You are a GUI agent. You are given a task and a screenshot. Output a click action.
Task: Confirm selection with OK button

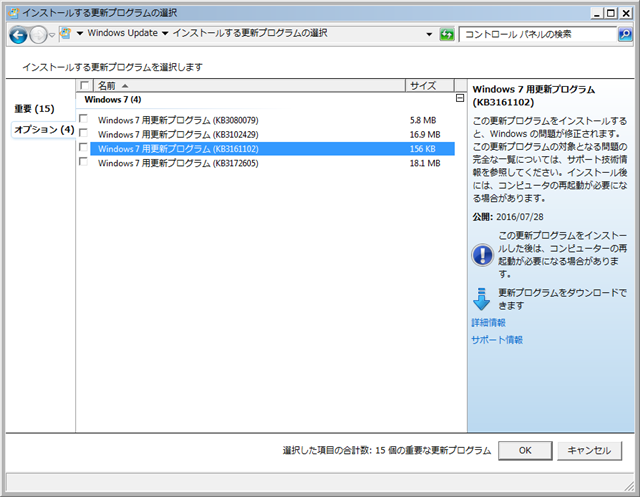(x=525, y=450)
